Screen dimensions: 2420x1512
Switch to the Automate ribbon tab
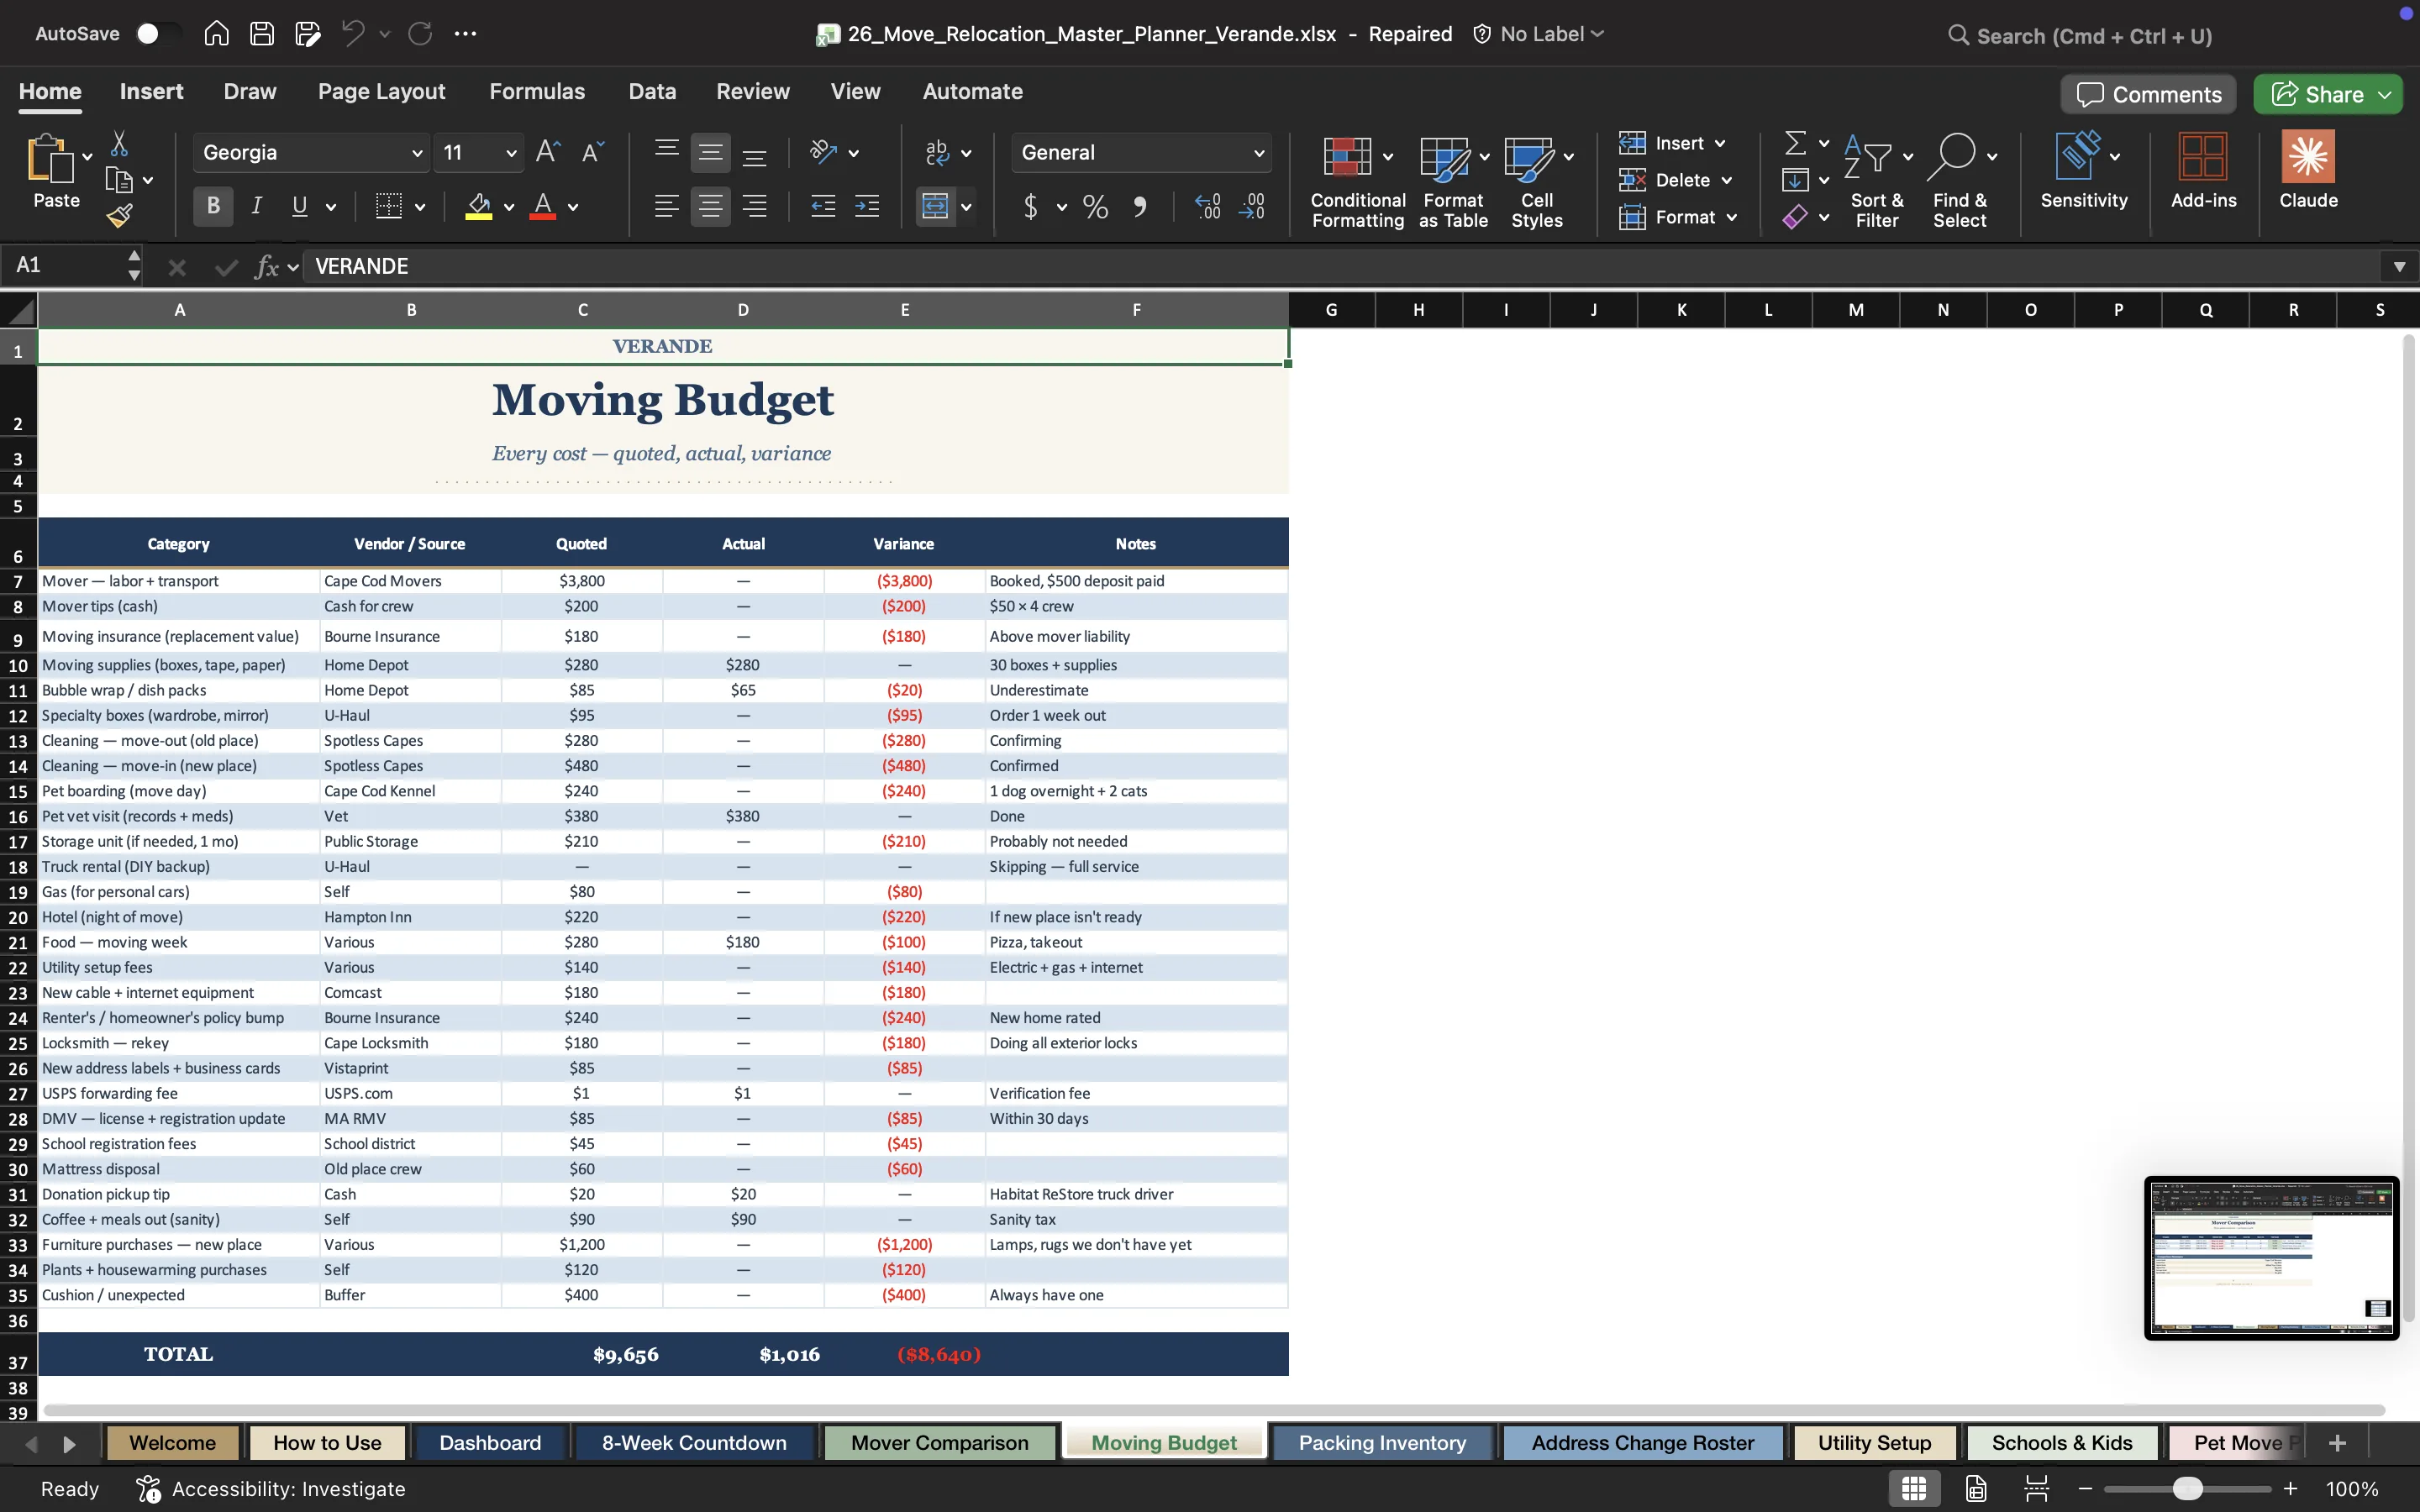pyautogui.click(x=972, y=91)
